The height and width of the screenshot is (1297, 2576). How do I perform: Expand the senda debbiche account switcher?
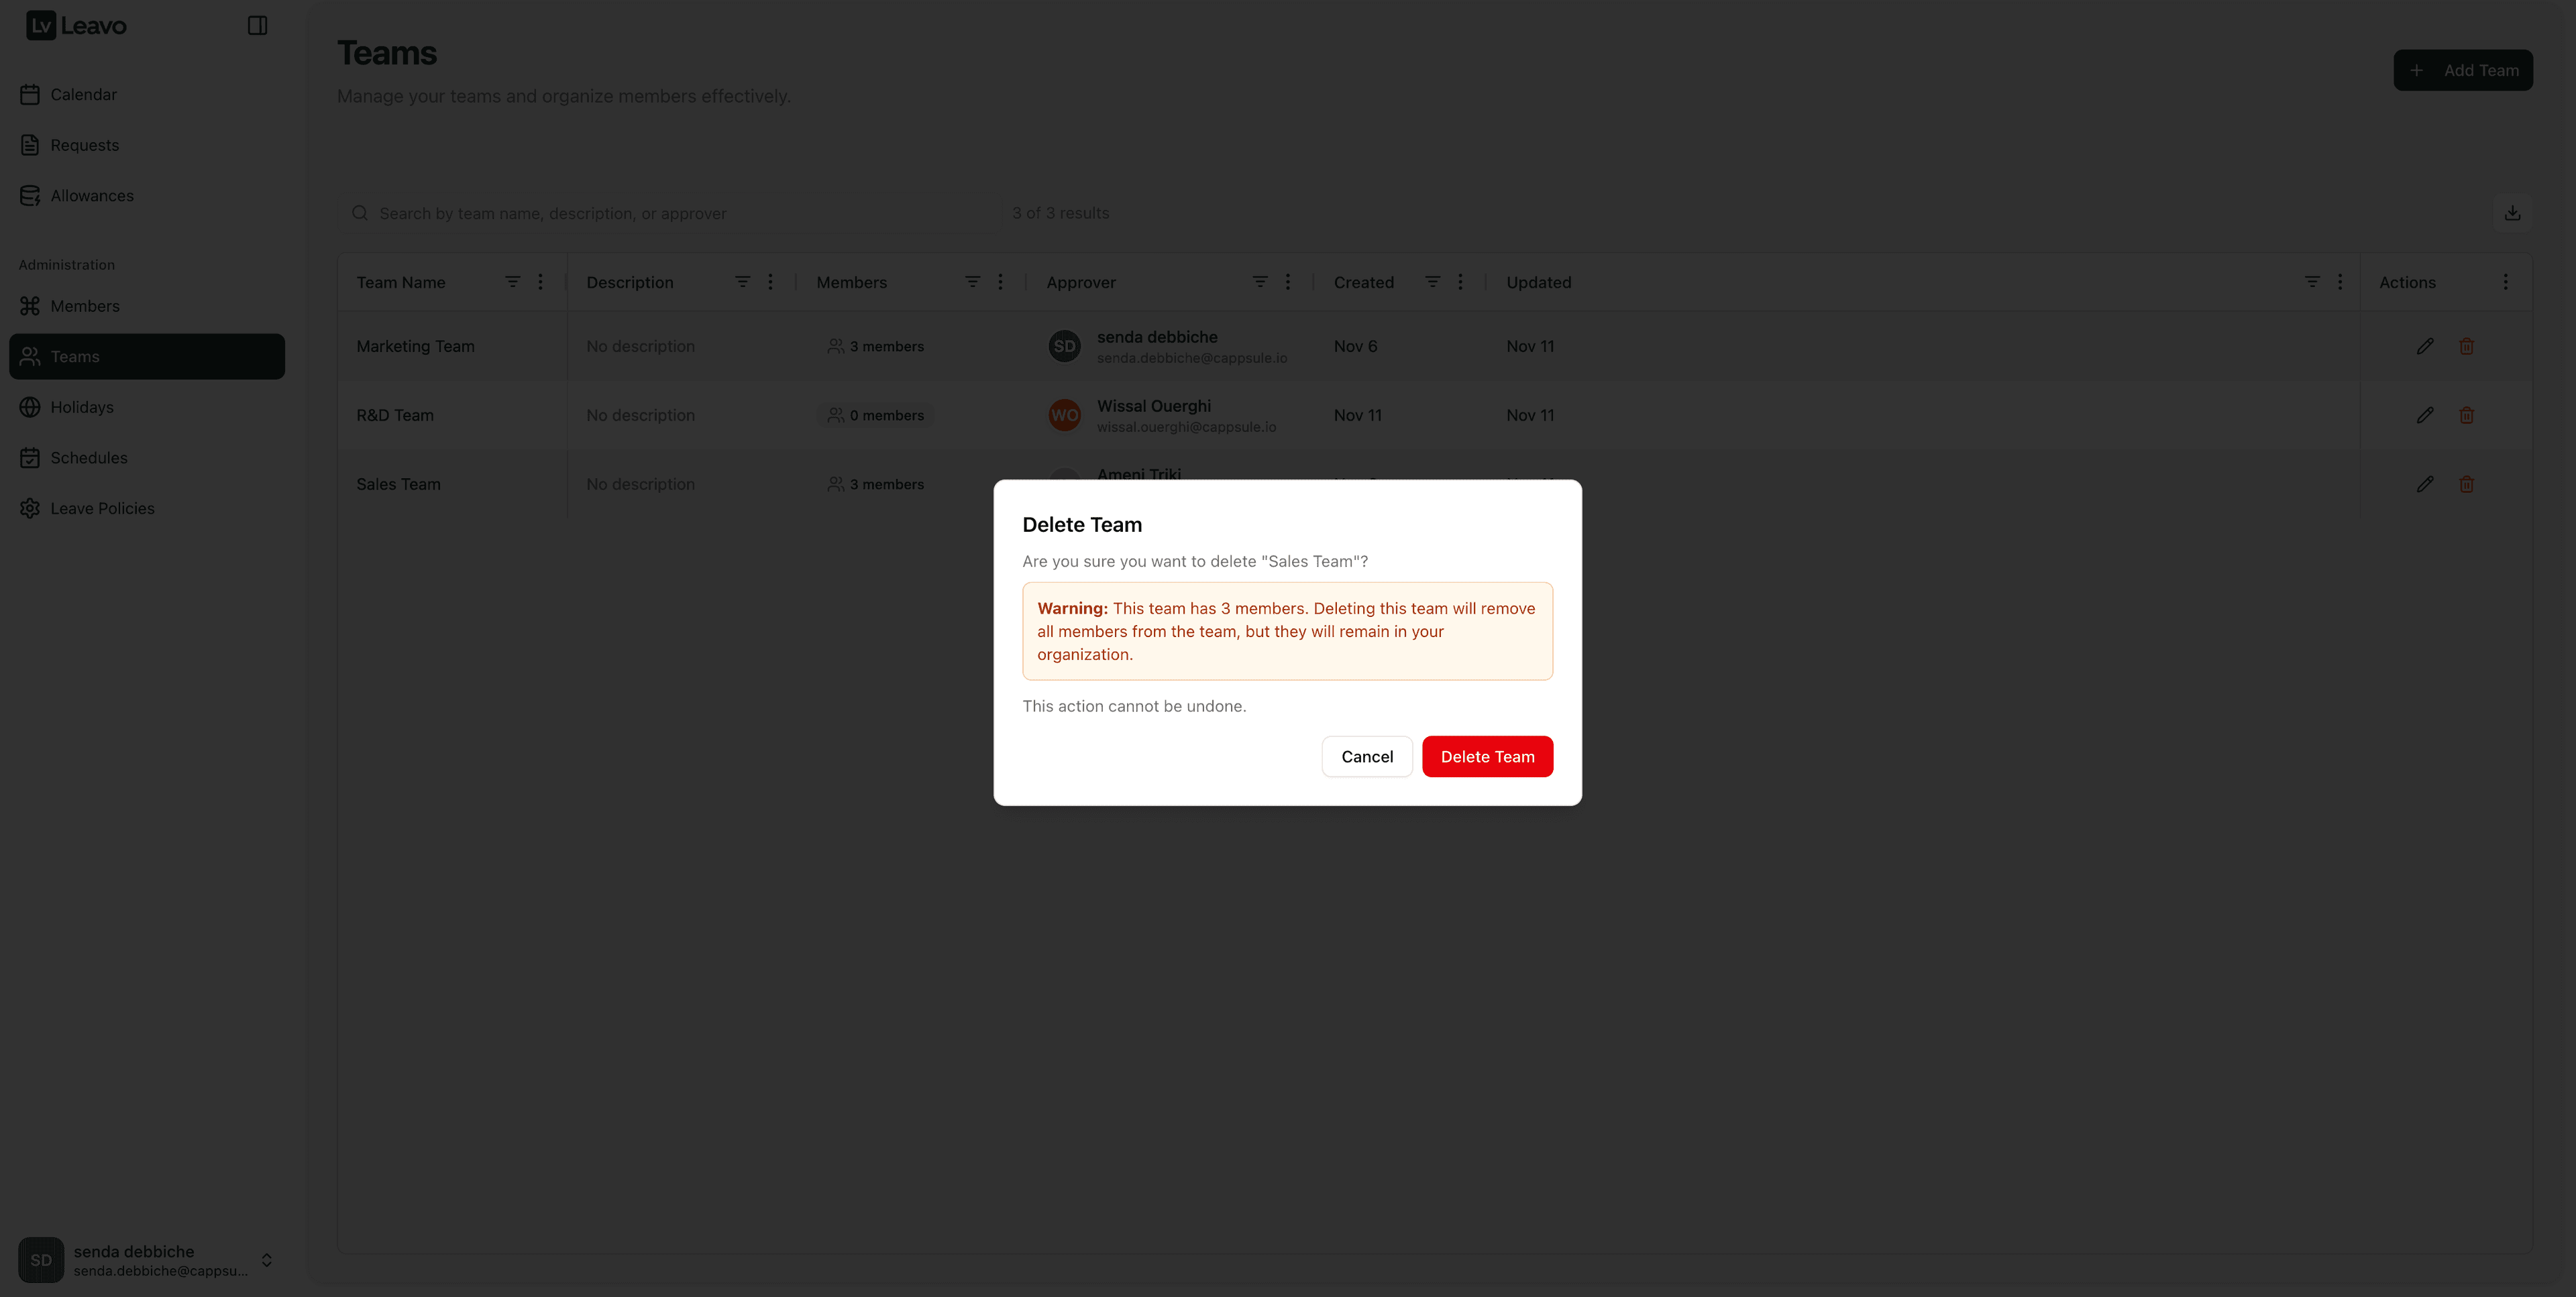click(x=266, y=1259)
